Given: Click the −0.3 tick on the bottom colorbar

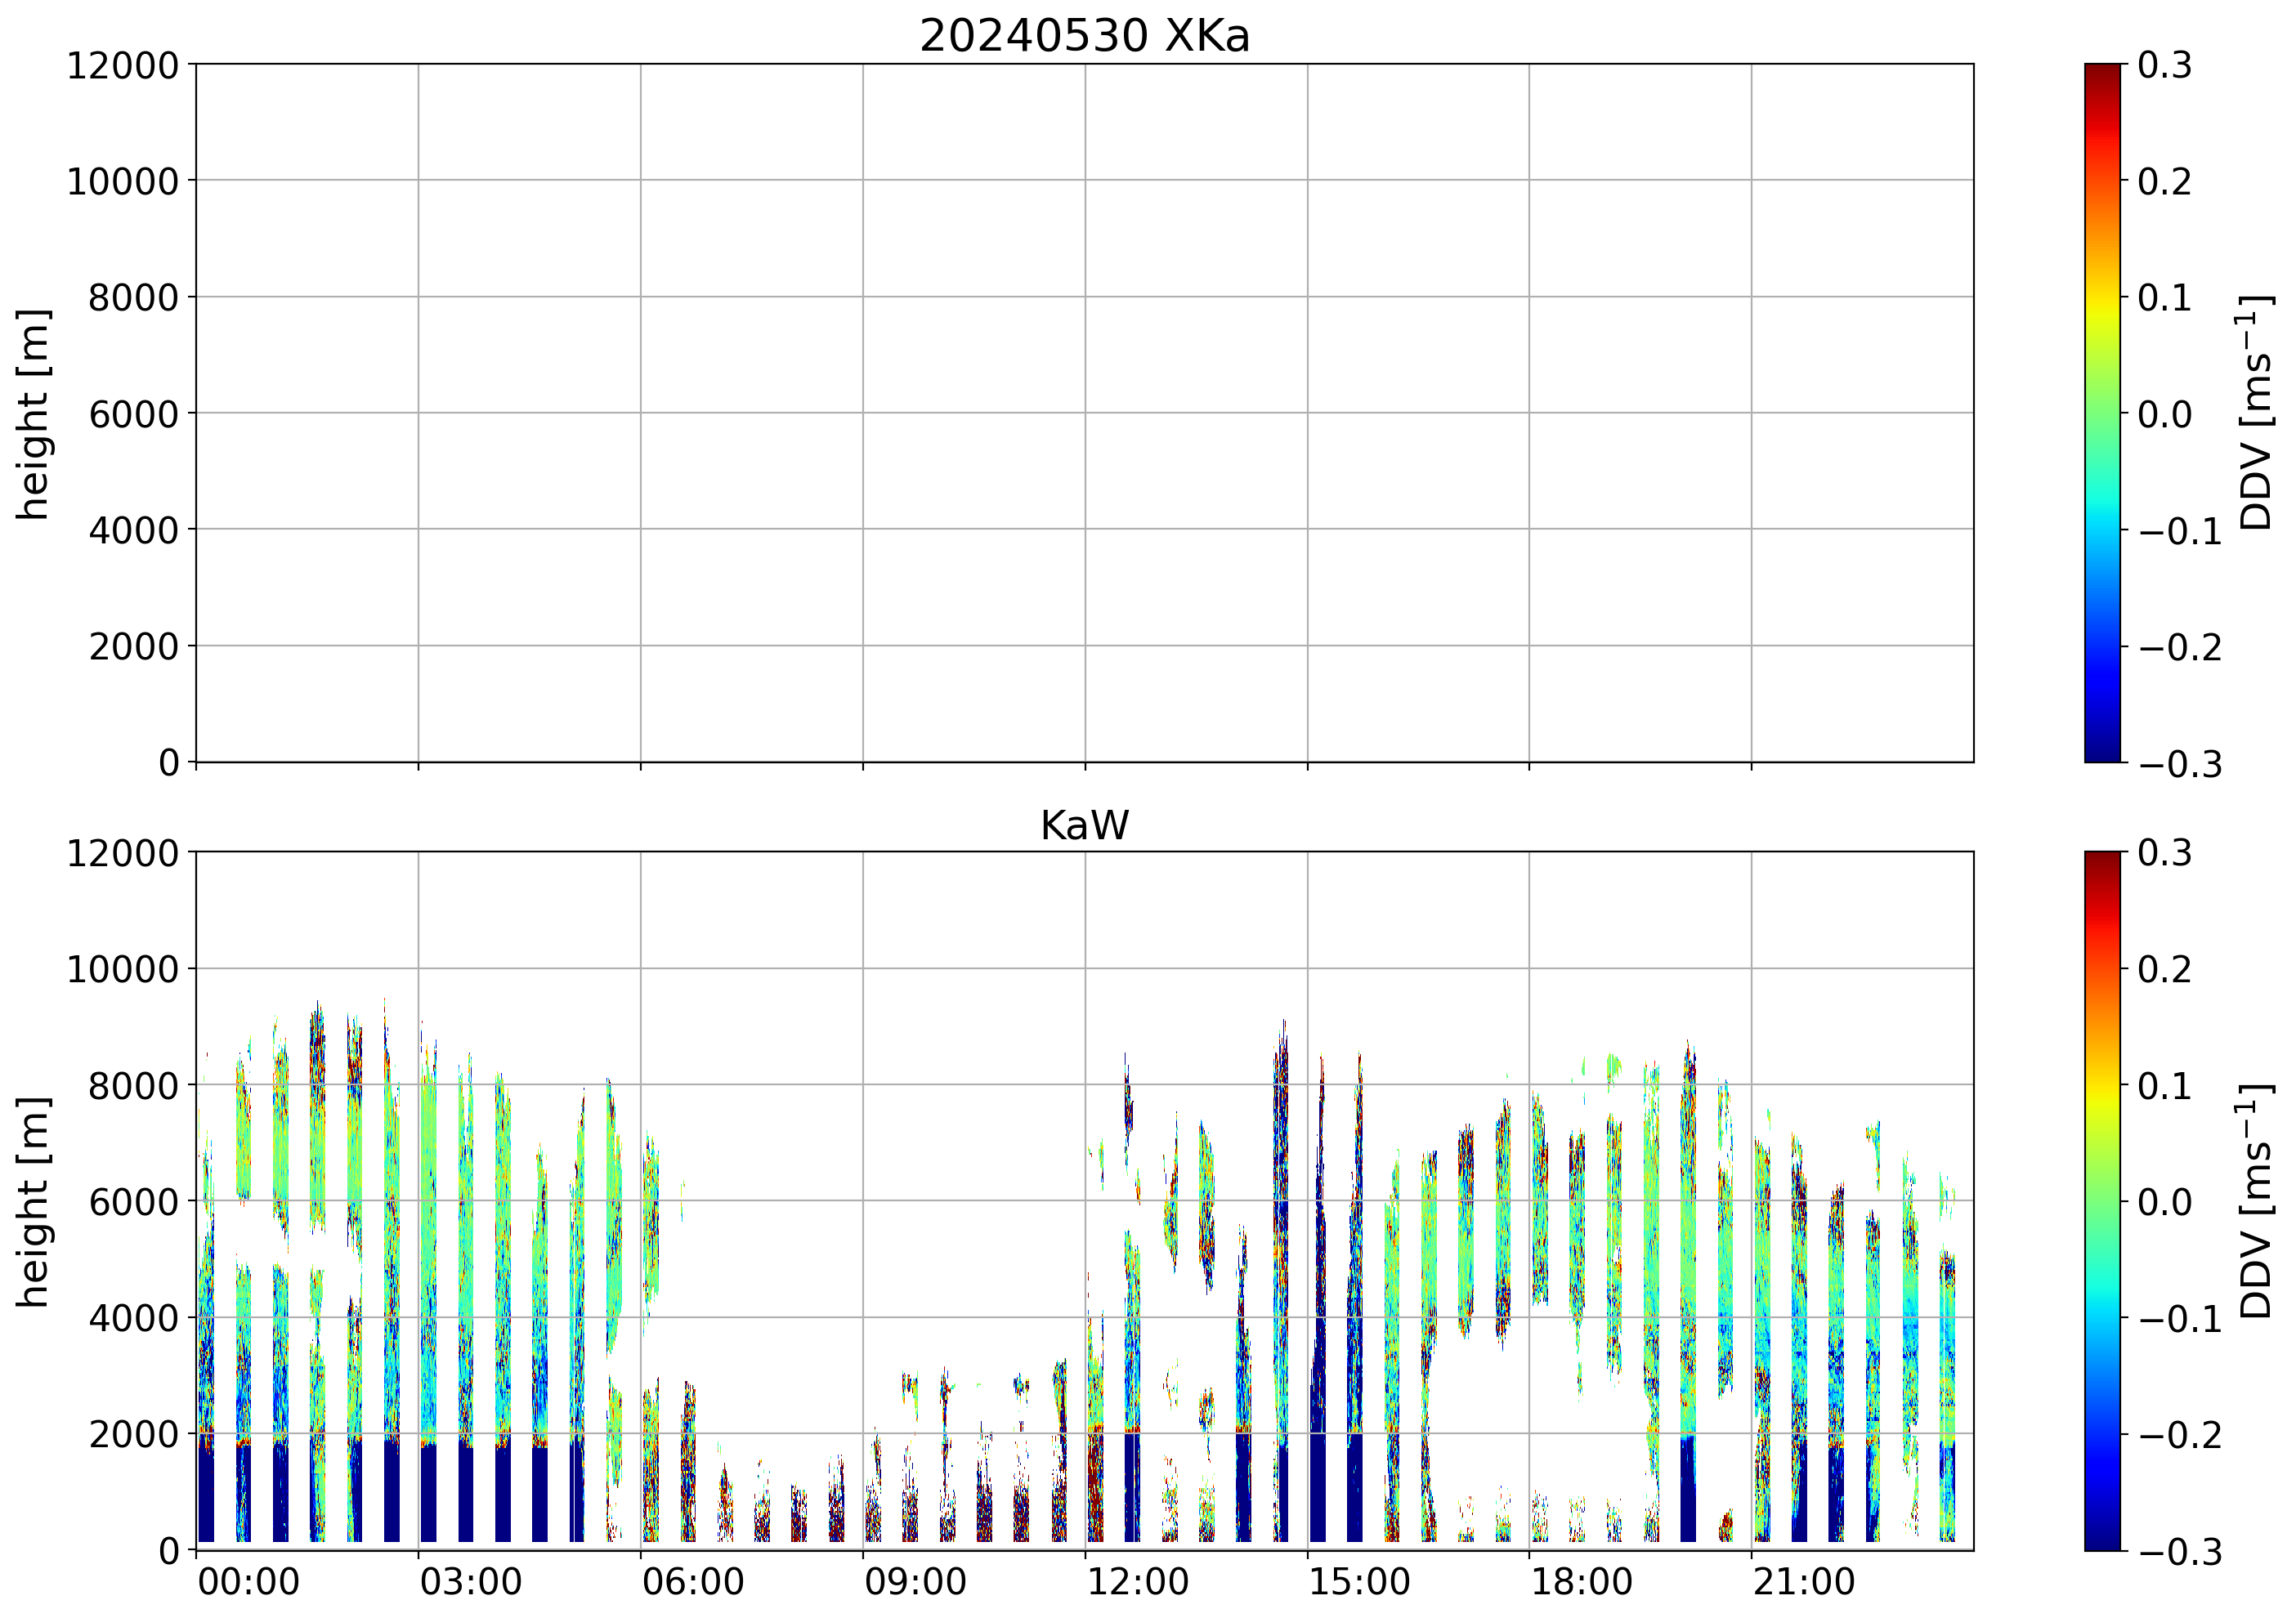Looking at the screenshot, I should [x=2179, y=1551].
